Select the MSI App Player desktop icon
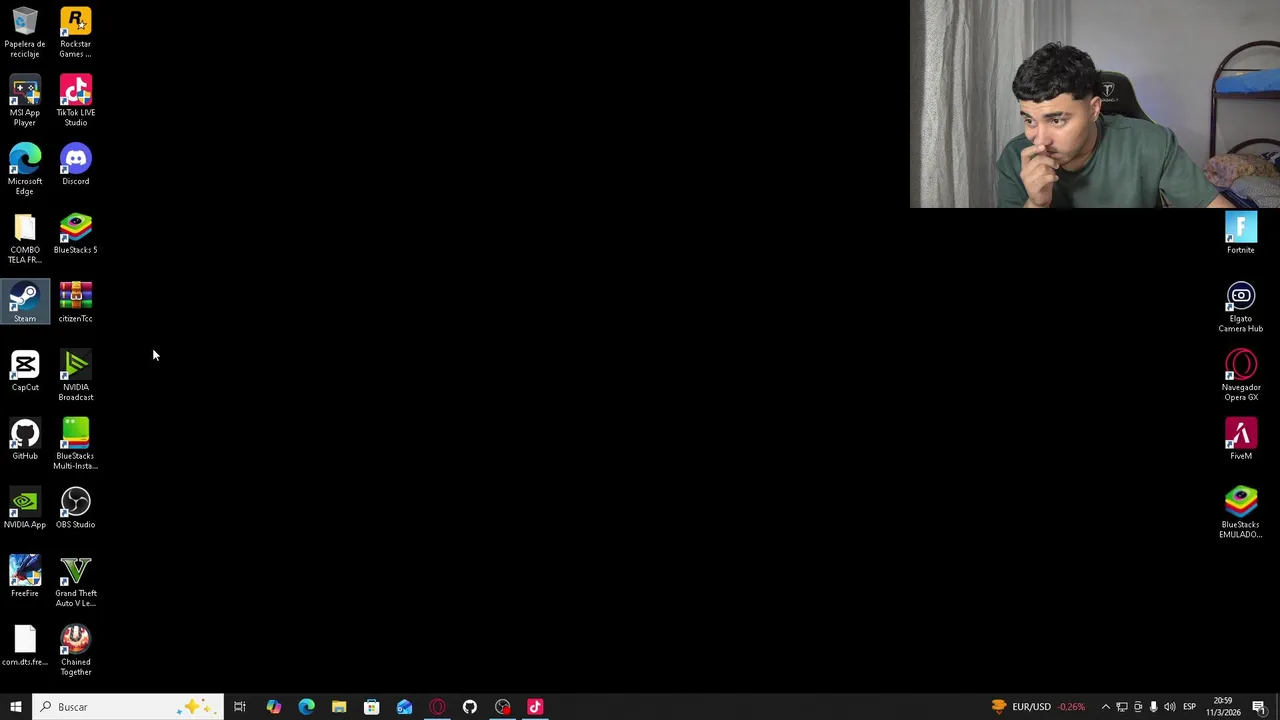Screen dimensions: 1280x720 point(25,101)
